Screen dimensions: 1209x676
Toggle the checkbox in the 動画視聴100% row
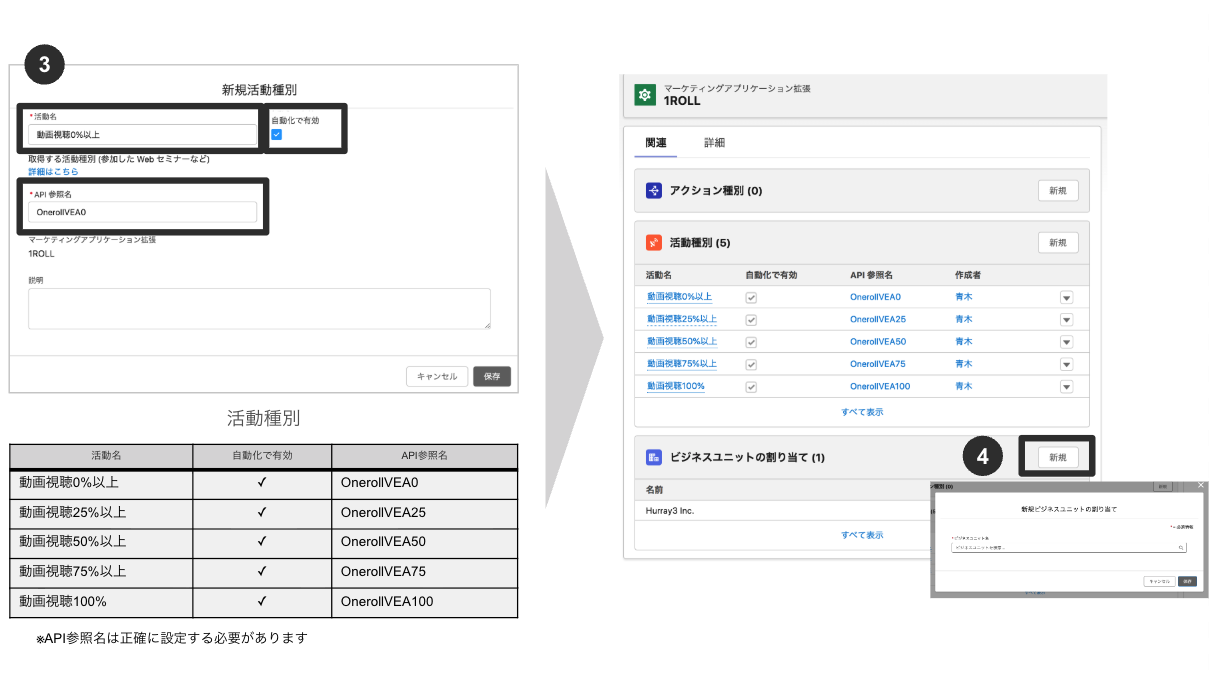tap(751, 386)
